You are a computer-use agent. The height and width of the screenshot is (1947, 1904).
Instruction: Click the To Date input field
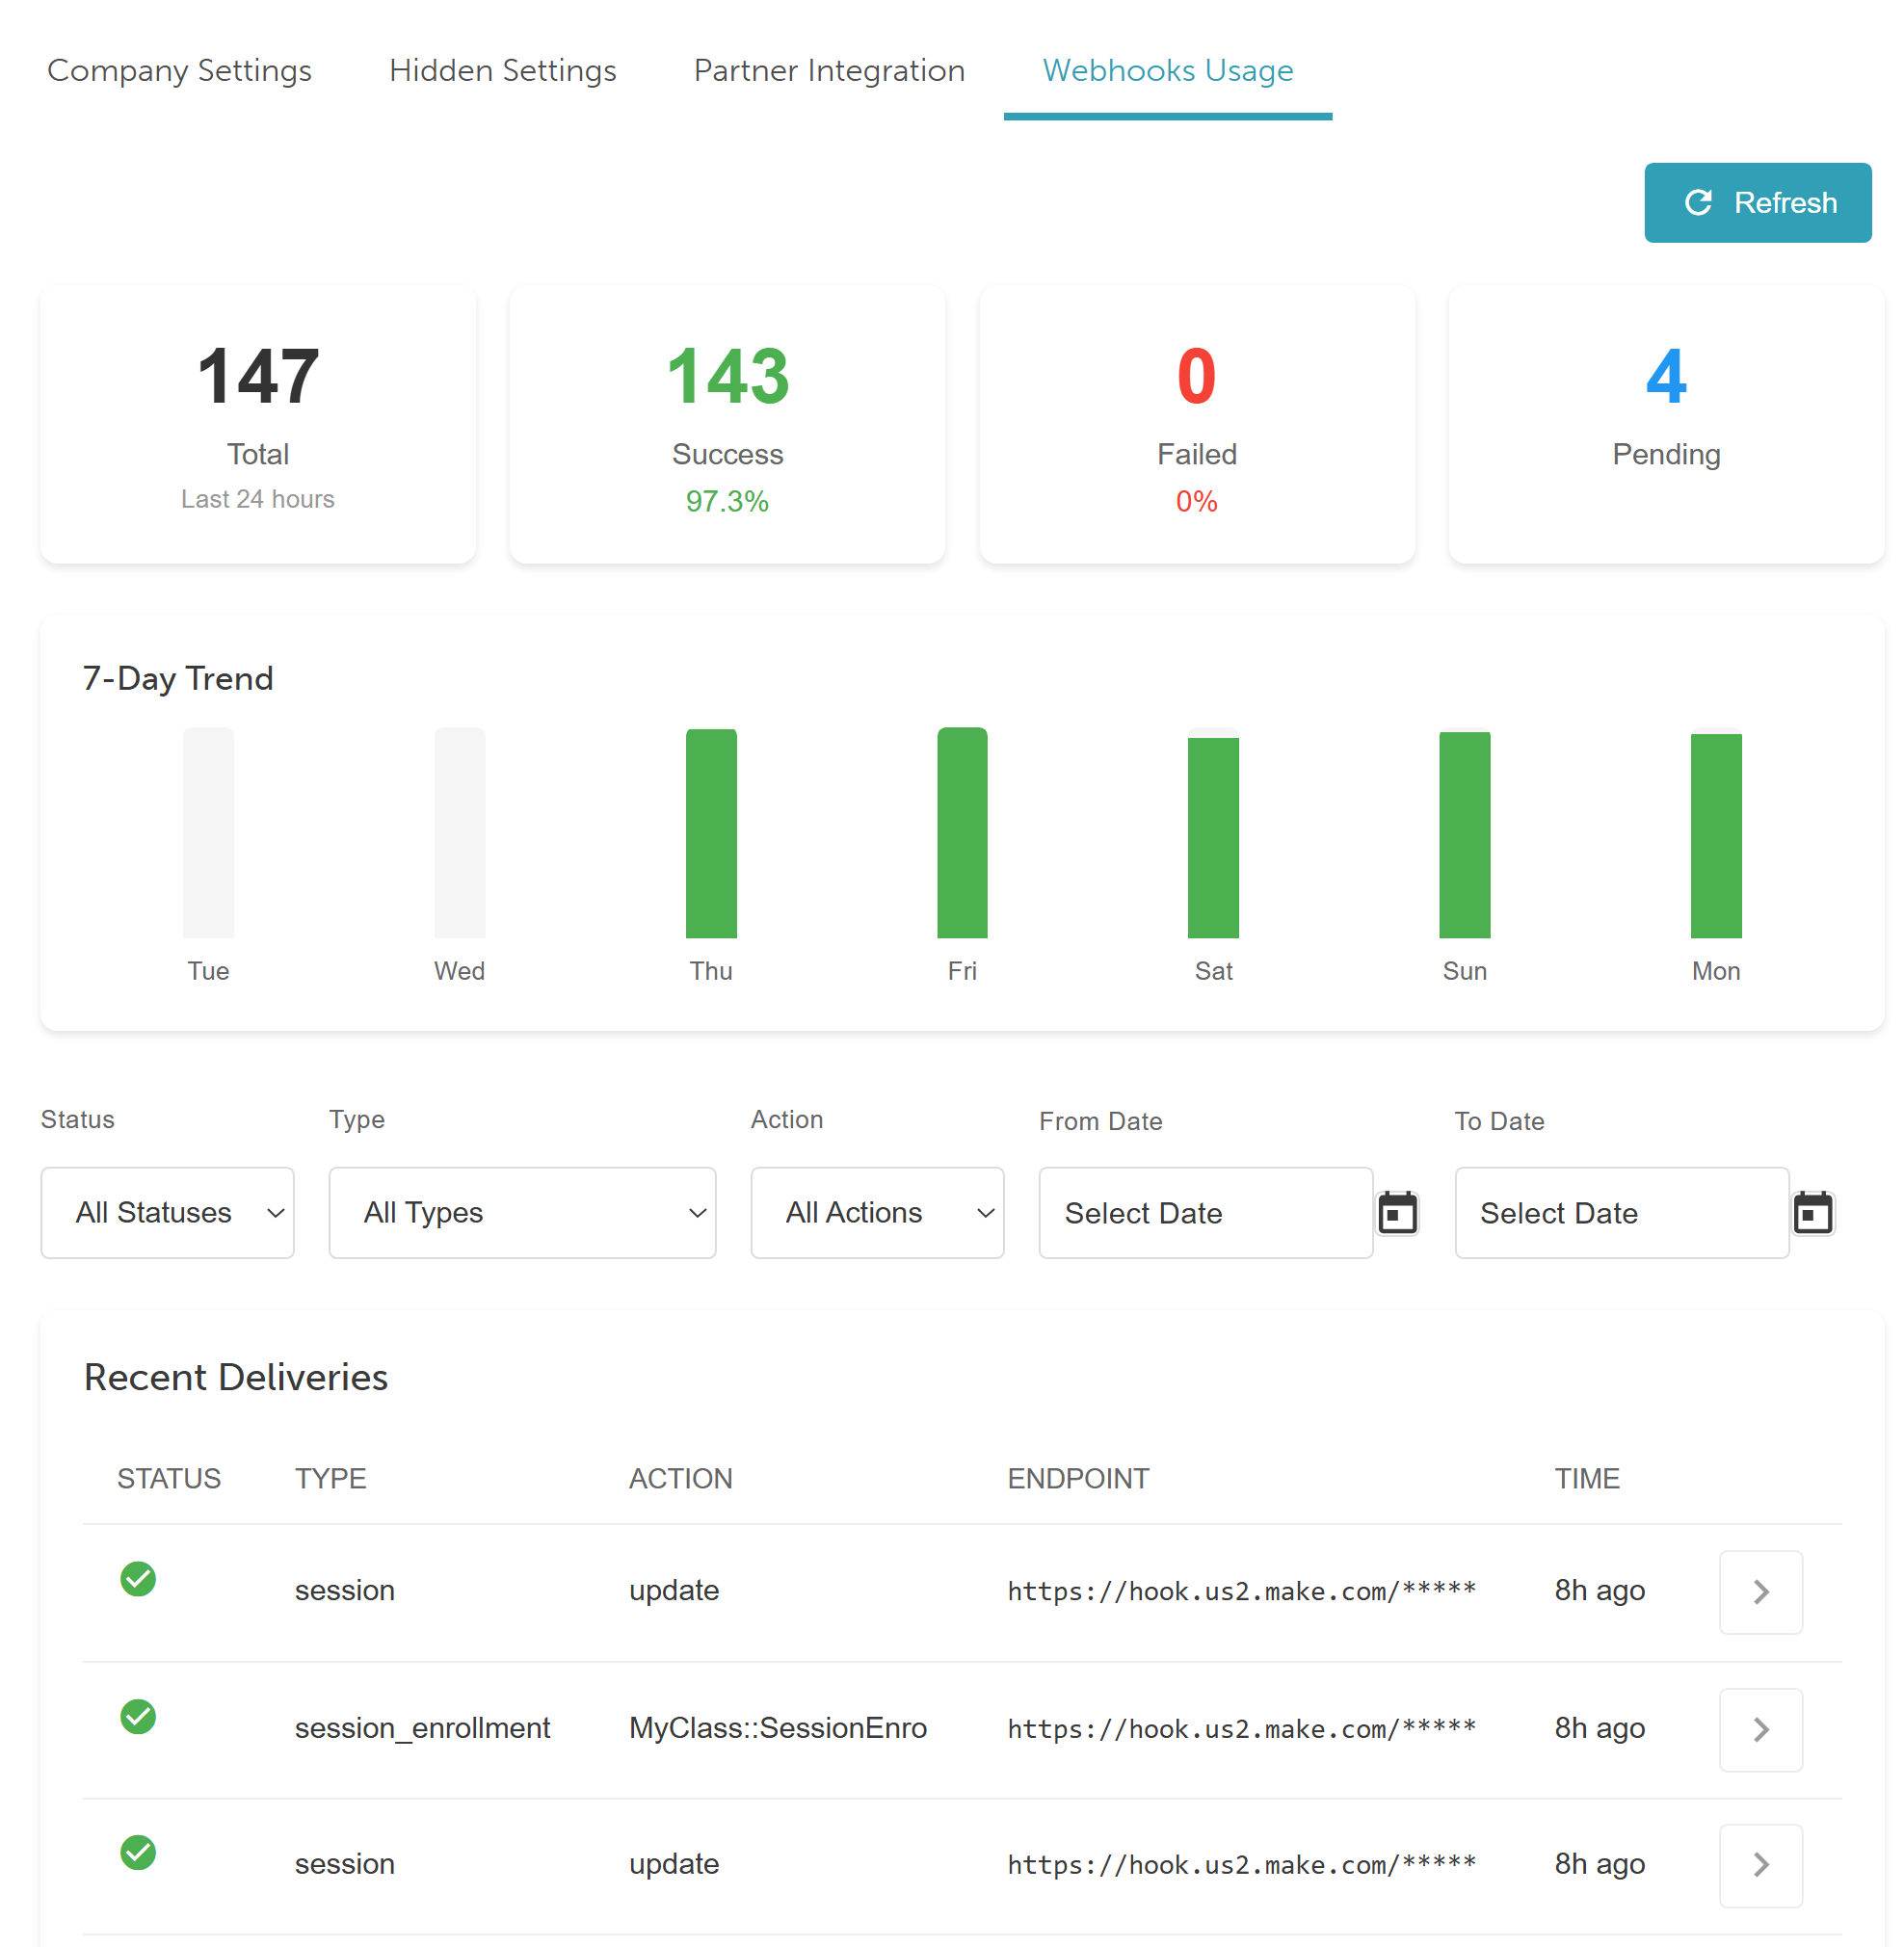tap(1620, 1212)
